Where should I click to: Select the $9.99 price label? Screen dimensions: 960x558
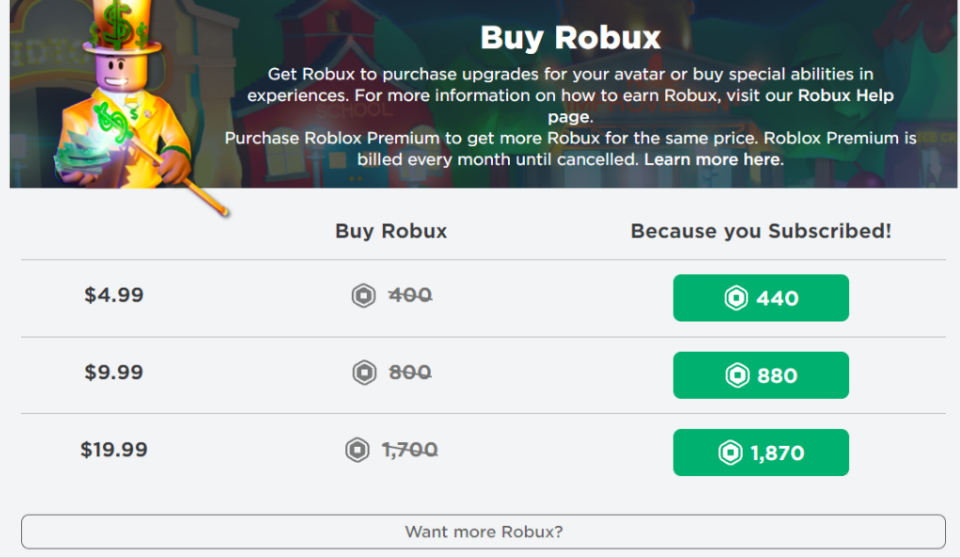click(x=114, y=372)
